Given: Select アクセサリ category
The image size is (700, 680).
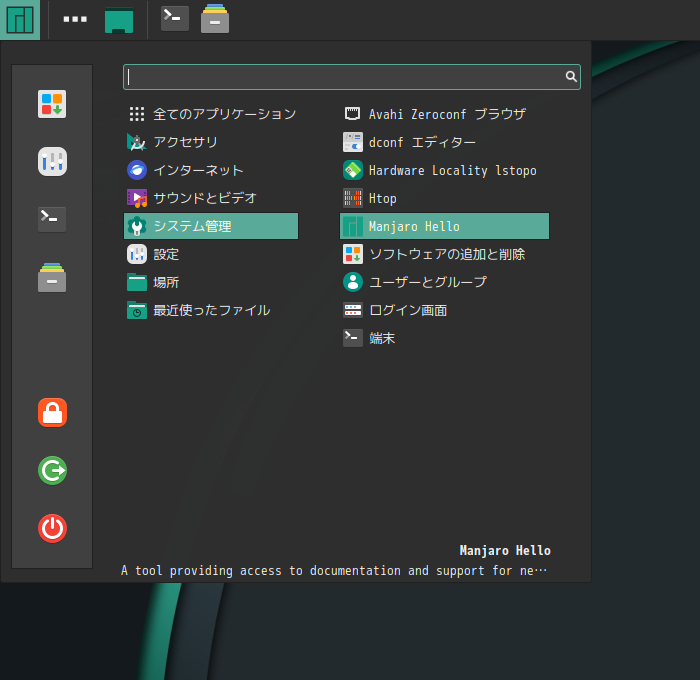Looking at the screenshot, I should (x=211, y=142).
